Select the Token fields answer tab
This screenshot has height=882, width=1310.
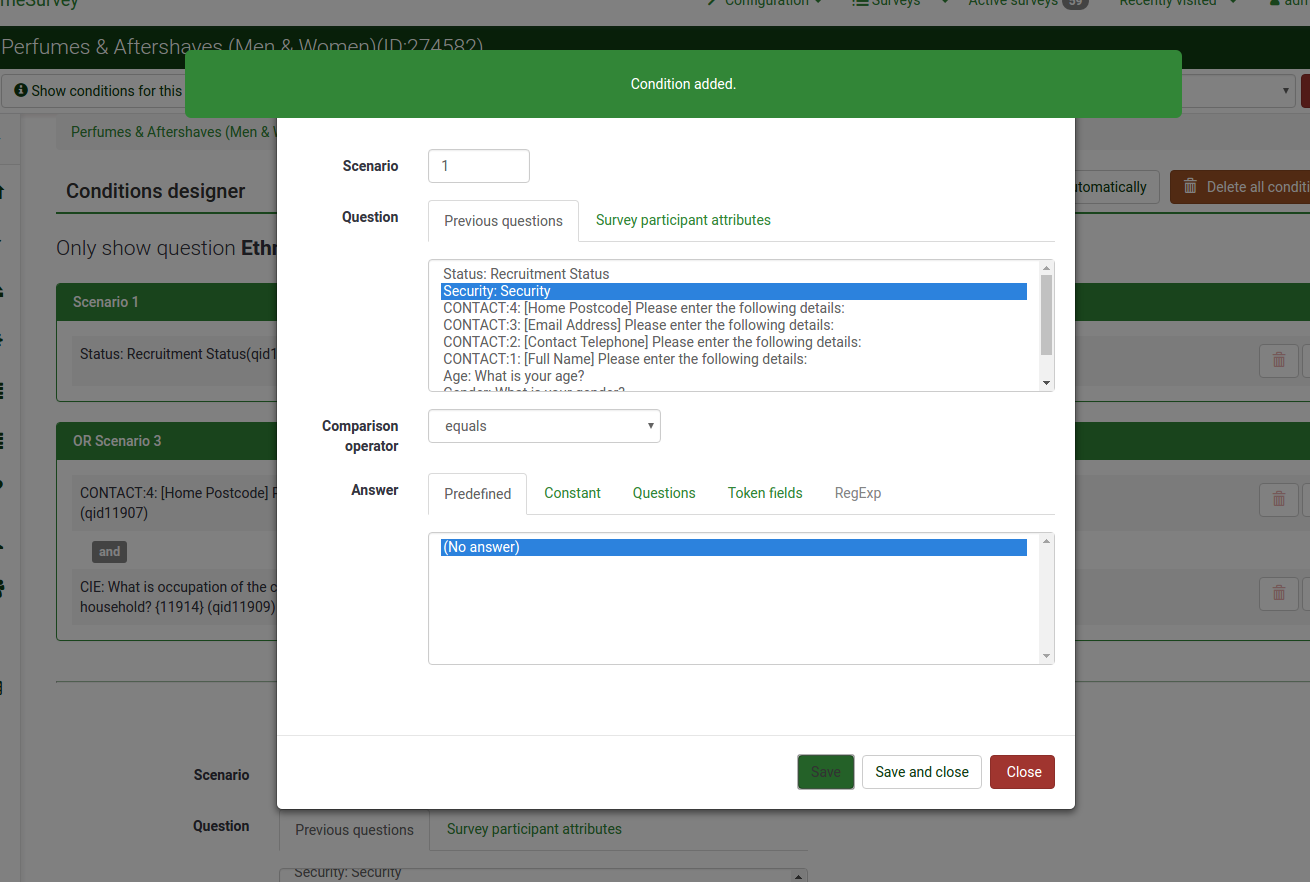point(765,493)
